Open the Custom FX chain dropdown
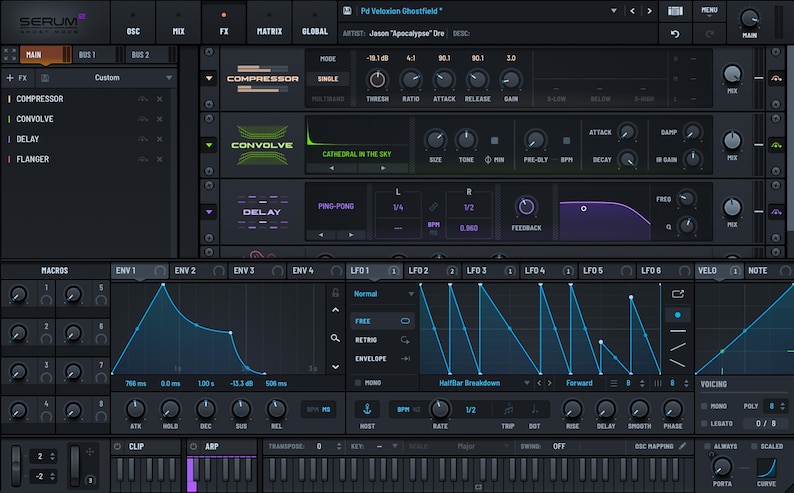Screen dimensions: 794x493 pyautogui.click(x=169, y=78)
